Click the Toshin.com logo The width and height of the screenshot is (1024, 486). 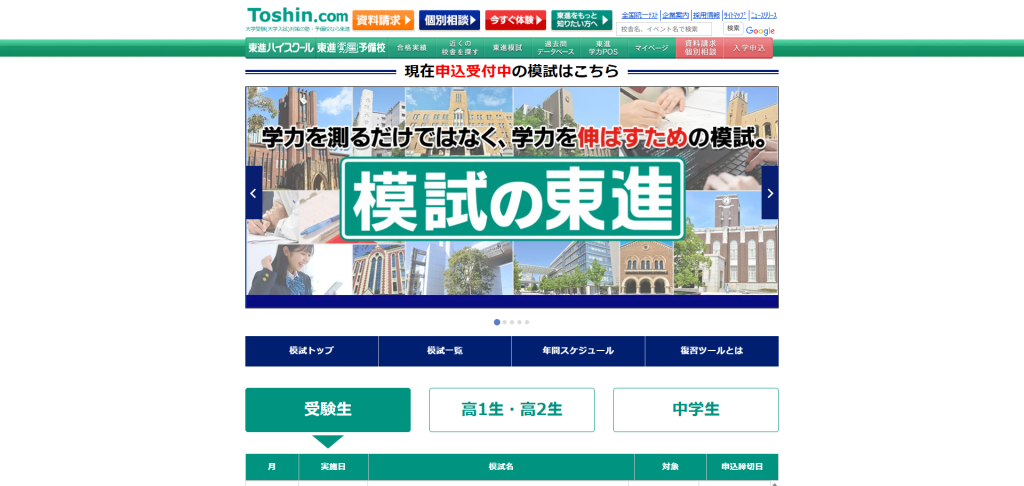[x=298, y=15]
